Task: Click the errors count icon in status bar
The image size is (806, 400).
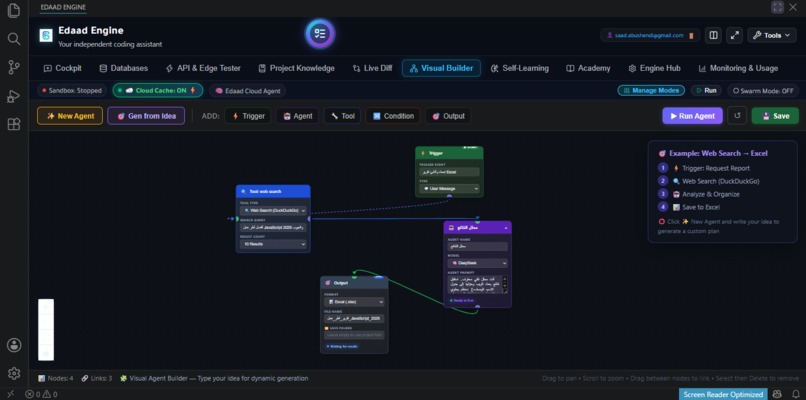Action: coord(30,394)
